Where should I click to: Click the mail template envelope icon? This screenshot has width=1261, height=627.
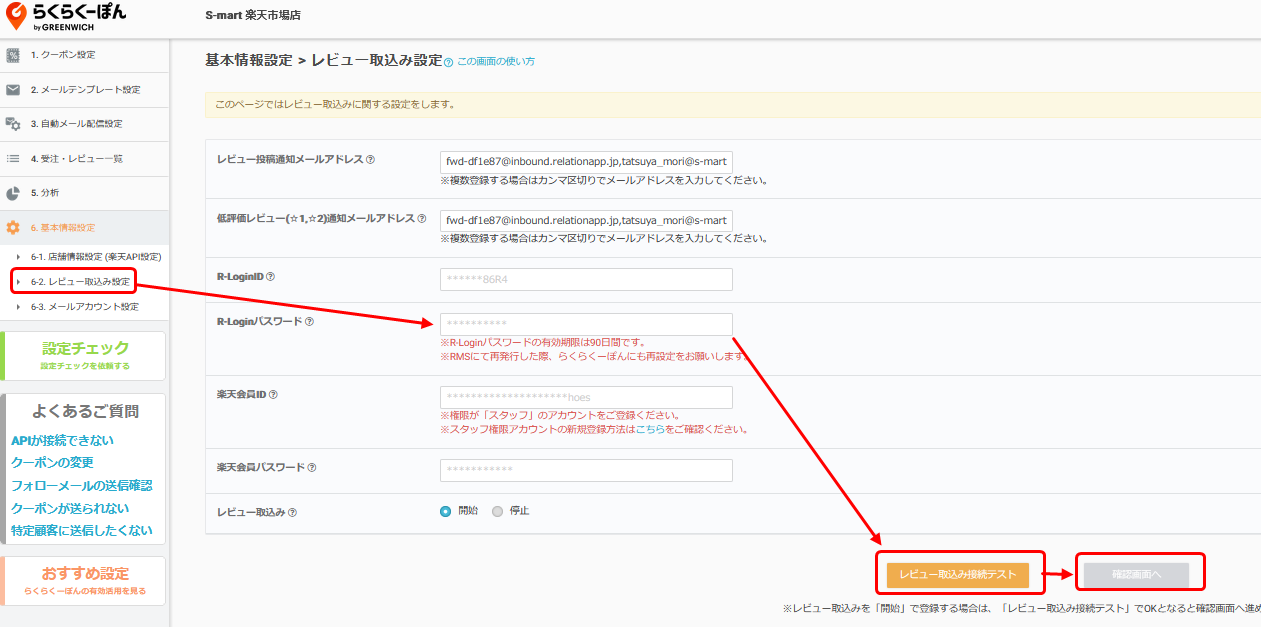coord(13,90)
